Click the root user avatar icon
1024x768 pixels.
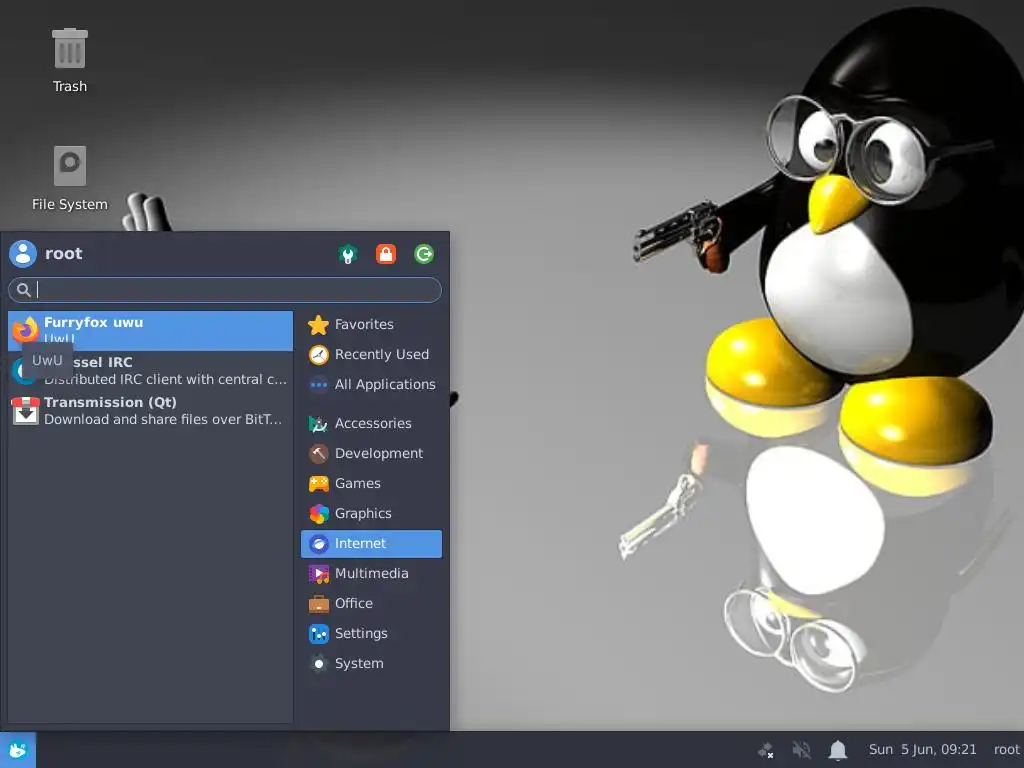point(23,254)
